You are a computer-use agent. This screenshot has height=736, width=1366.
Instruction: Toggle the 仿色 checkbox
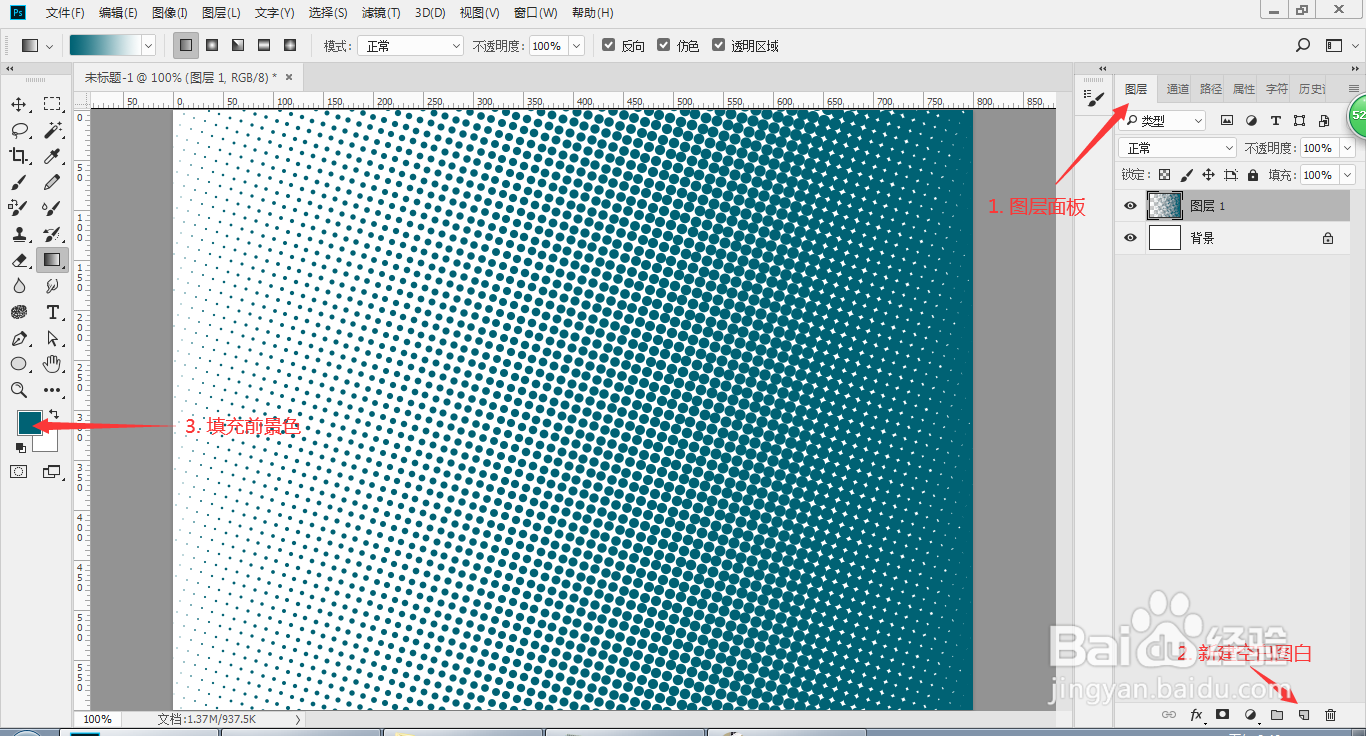(x=663, y=45)
